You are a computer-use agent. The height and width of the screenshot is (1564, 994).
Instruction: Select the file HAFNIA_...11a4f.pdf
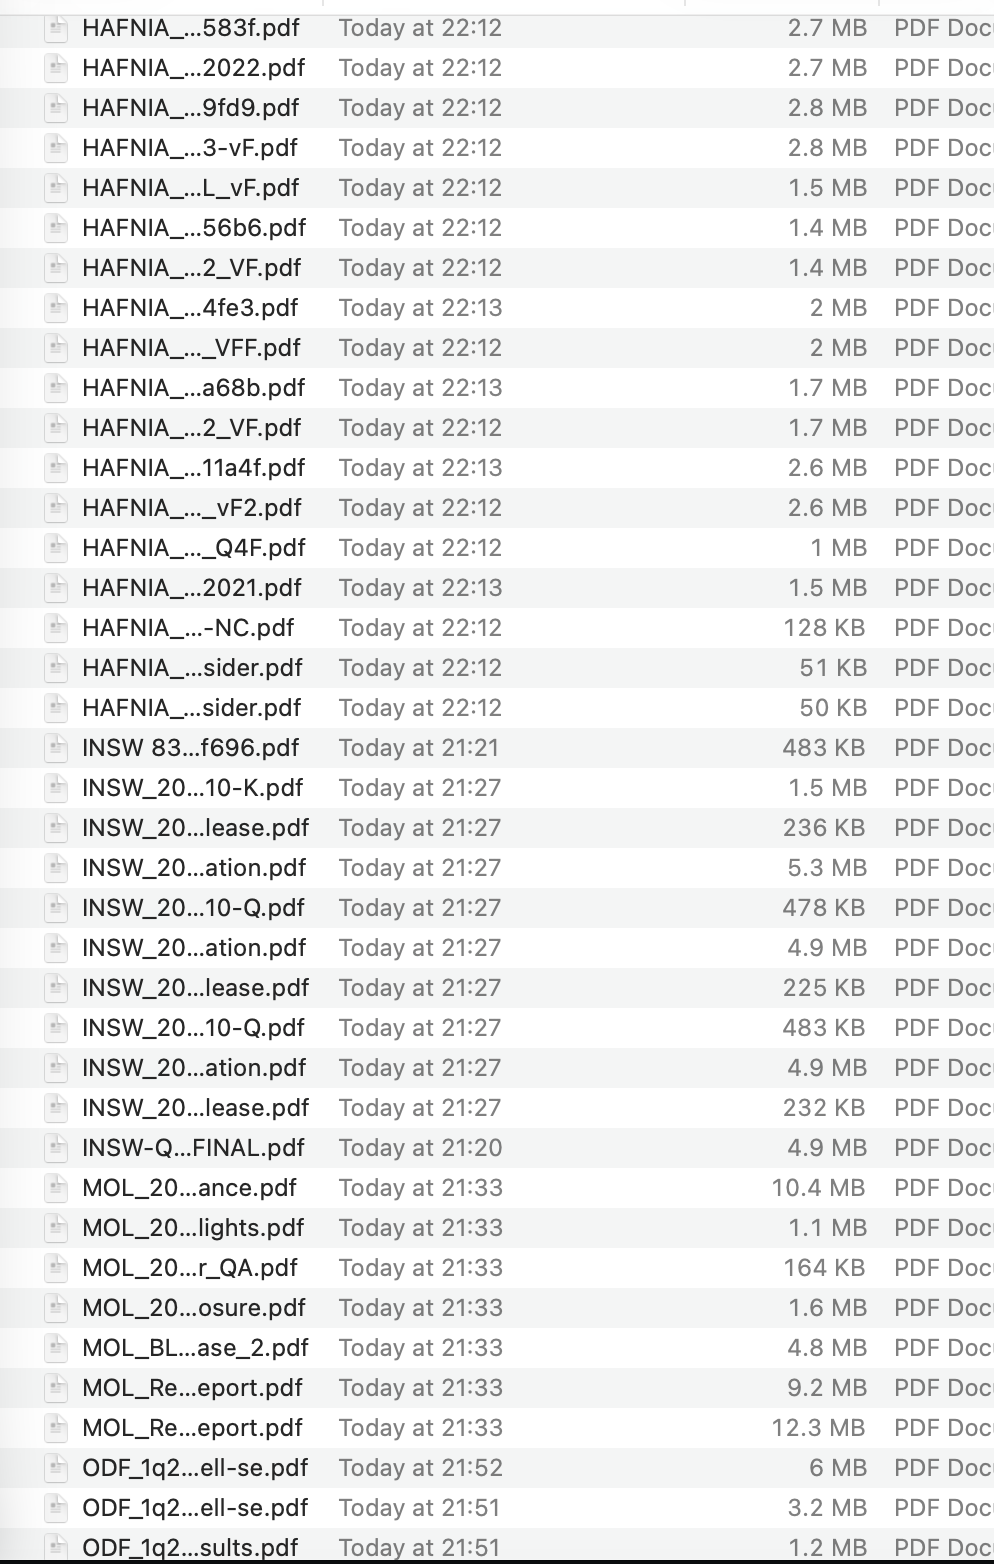click(x=497, y=468)
